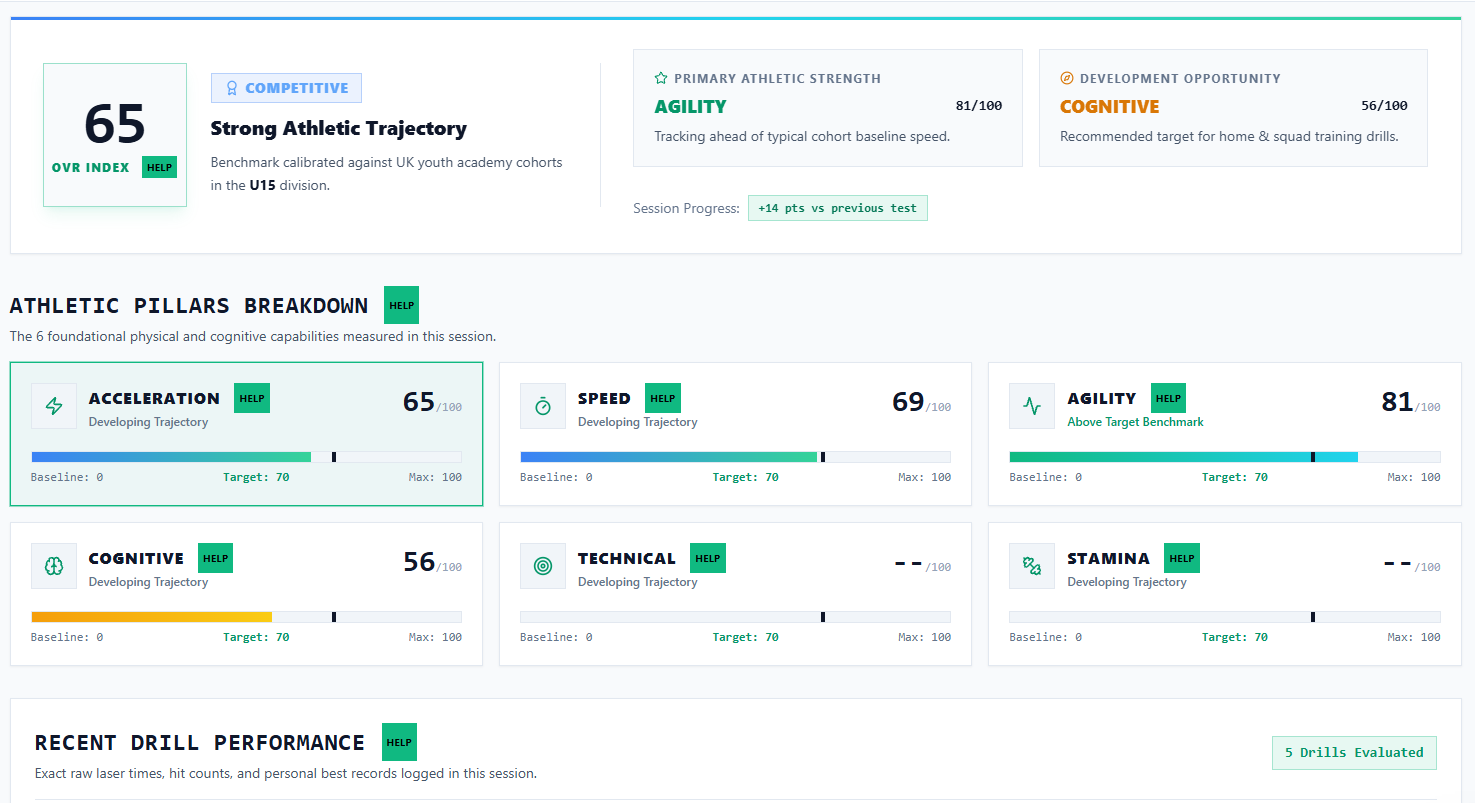Open HELP for the Technical pillar
The height and width of the screenshot is (803, 1475).
708,558
